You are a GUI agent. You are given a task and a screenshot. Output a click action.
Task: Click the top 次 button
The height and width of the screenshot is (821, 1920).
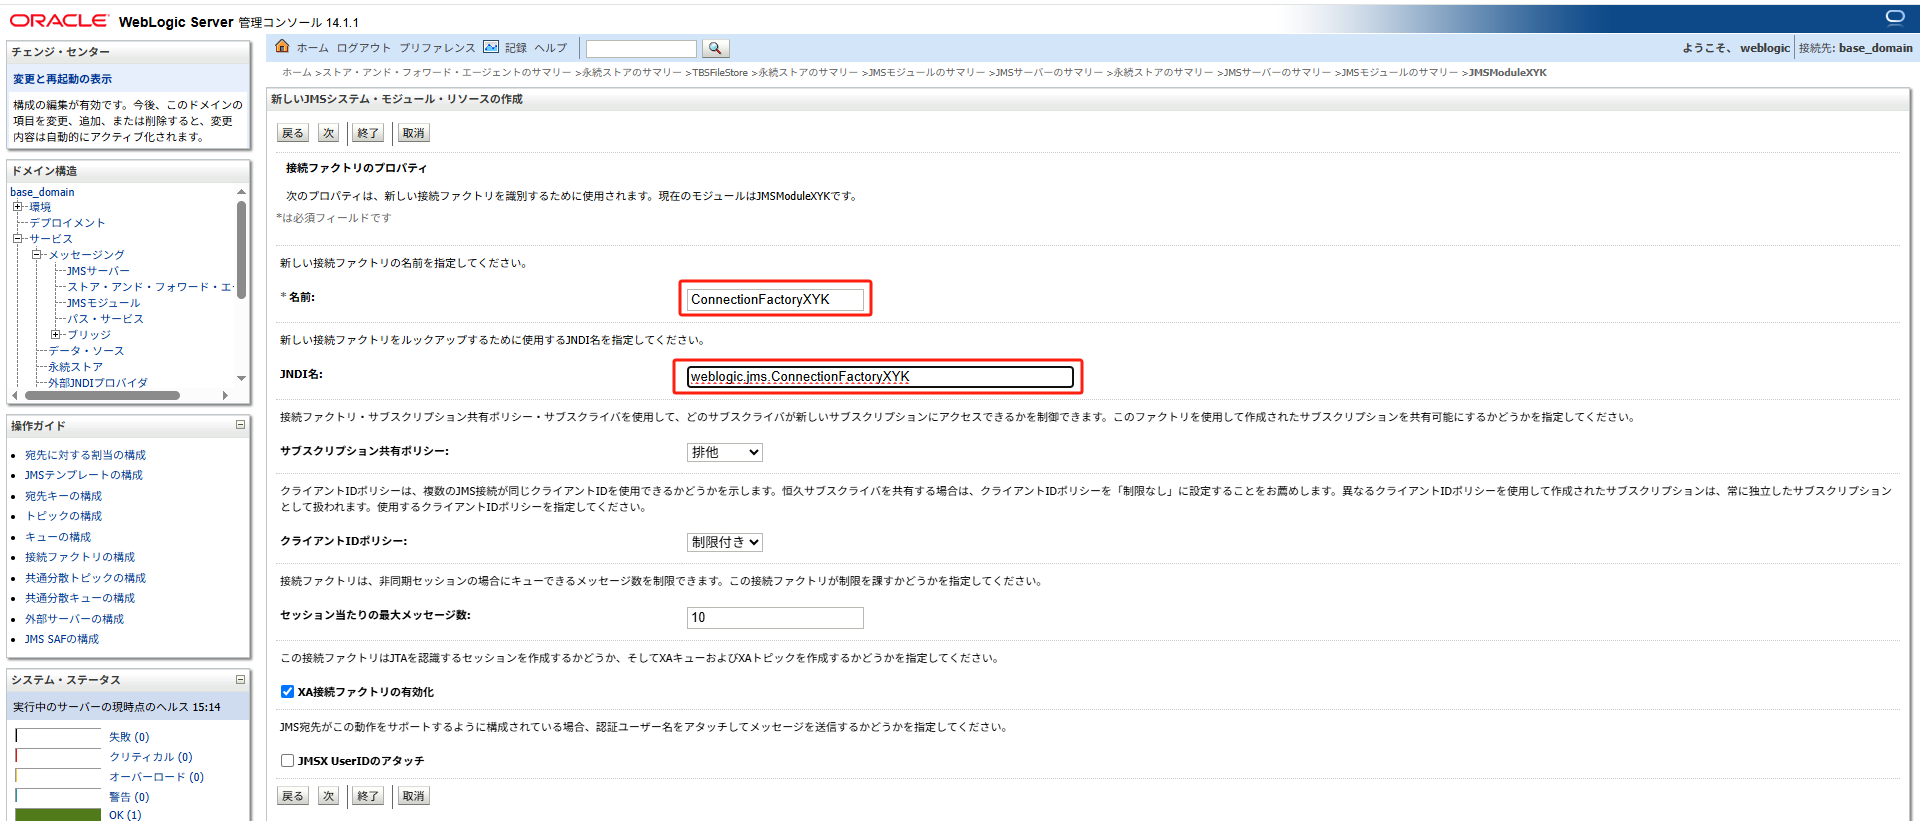tap(329, 133)
